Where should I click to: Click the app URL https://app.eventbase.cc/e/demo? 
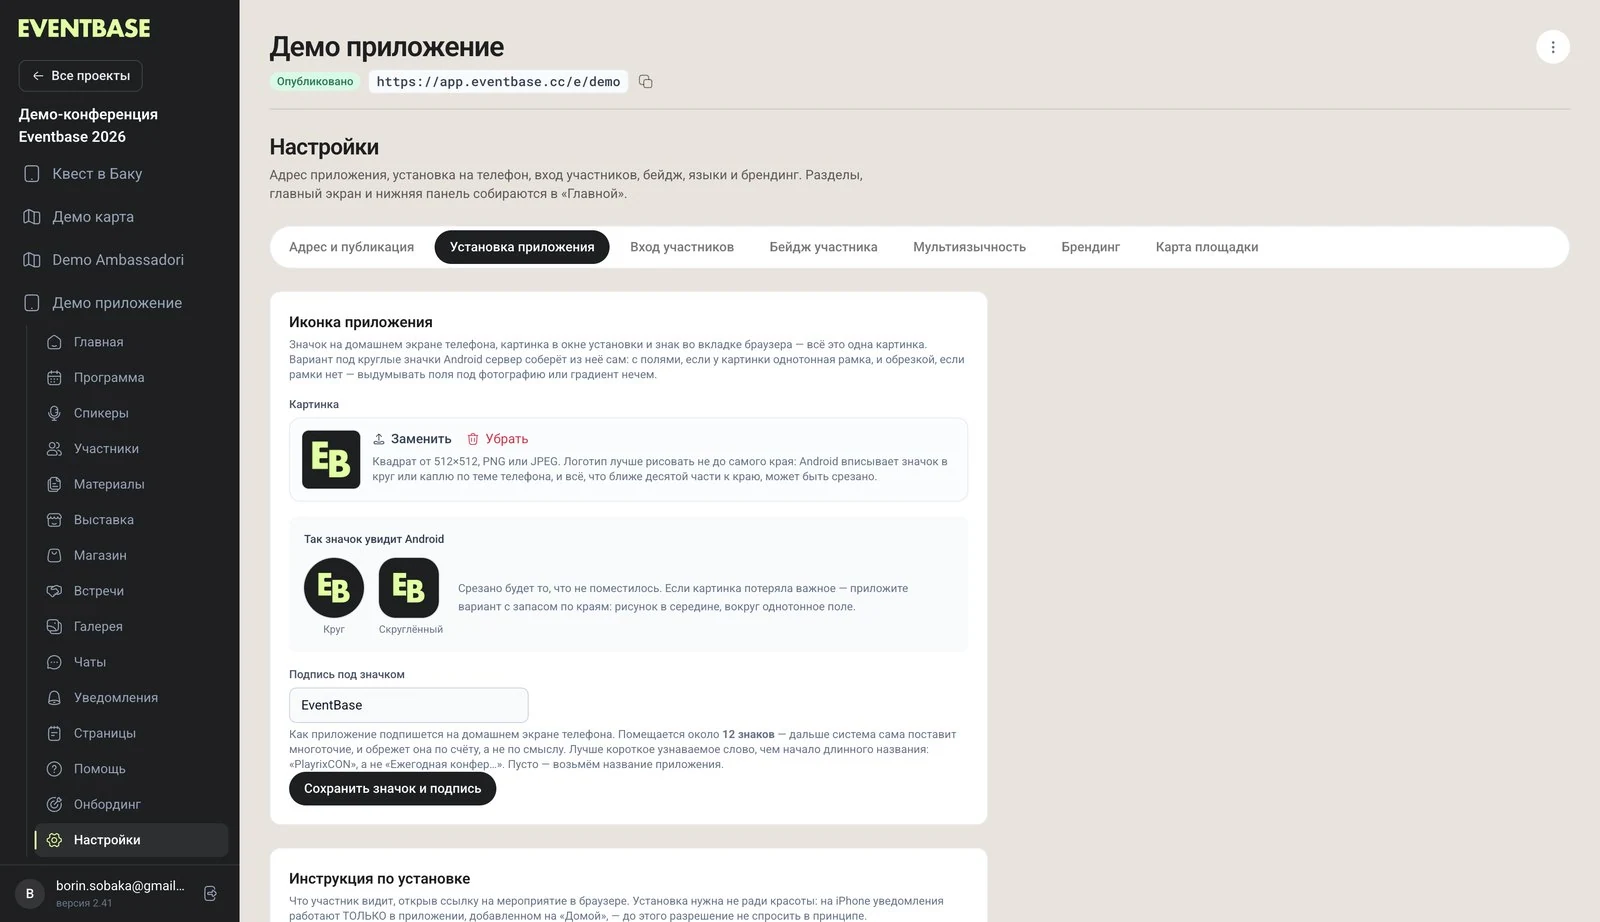point(498,82)
